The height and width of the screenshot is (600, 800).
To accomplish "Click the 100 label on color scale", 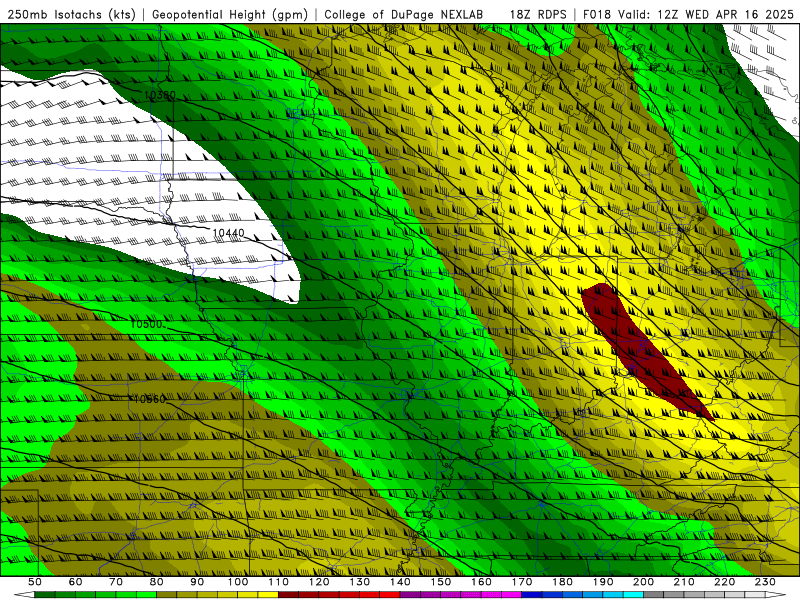I will coord(238,582).
